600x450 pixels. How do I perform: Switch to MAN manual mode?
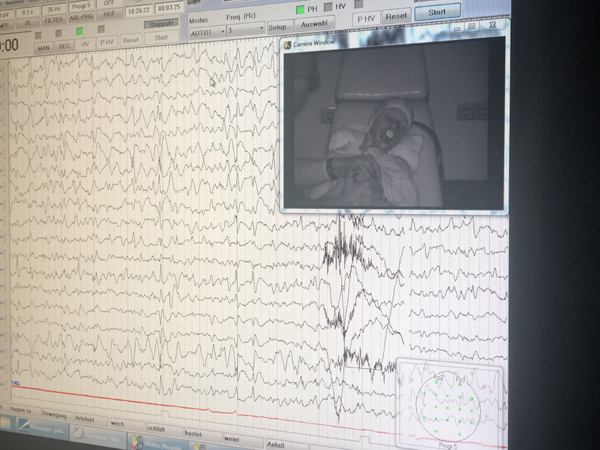tap(43, 48)
